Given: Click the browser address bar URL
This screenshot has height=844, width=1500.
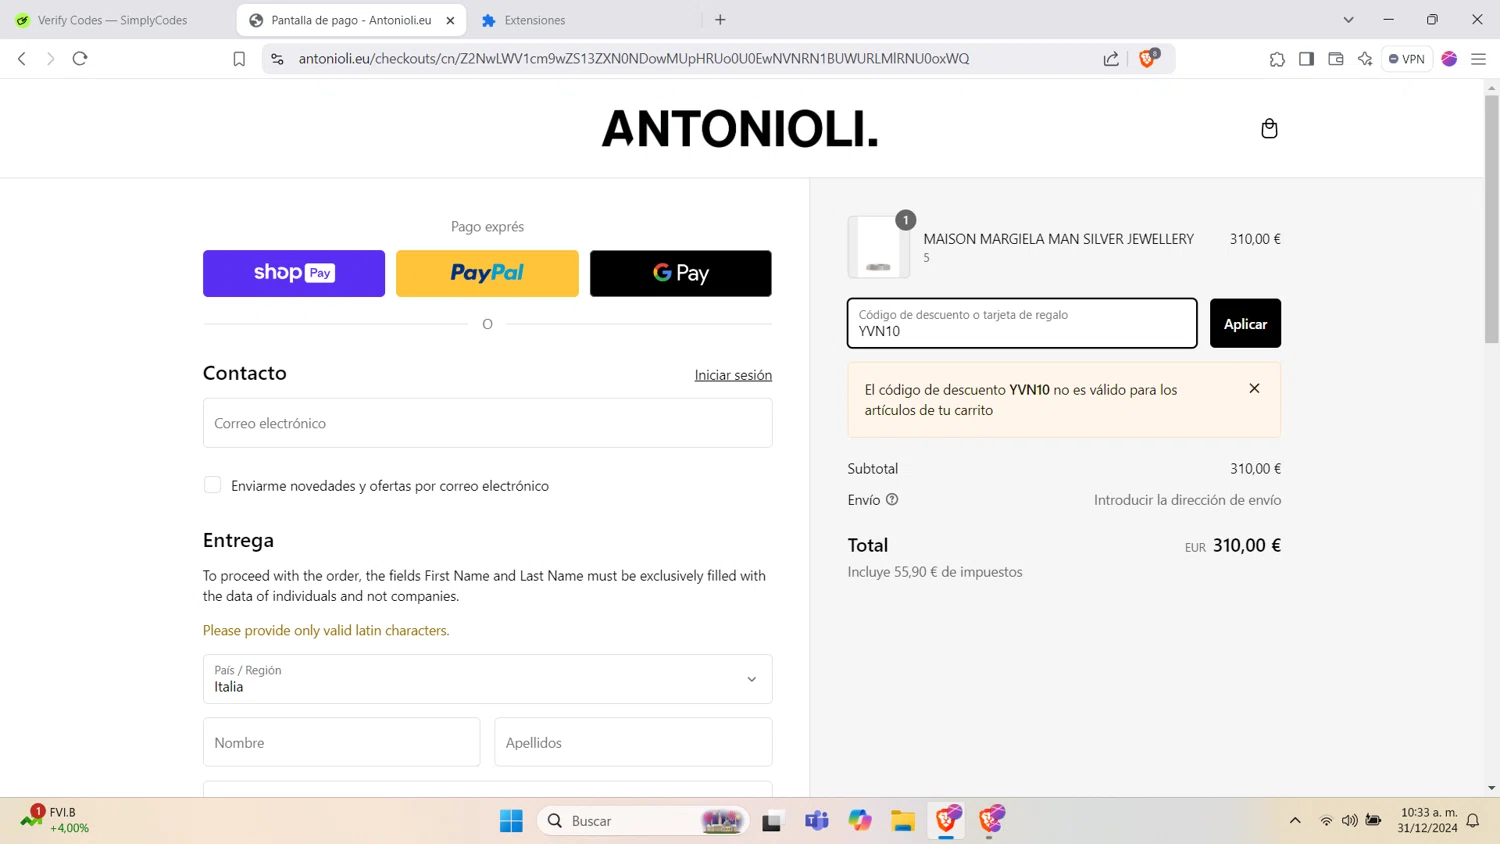Looking at the screenshot, I should [x=634, y=59].
